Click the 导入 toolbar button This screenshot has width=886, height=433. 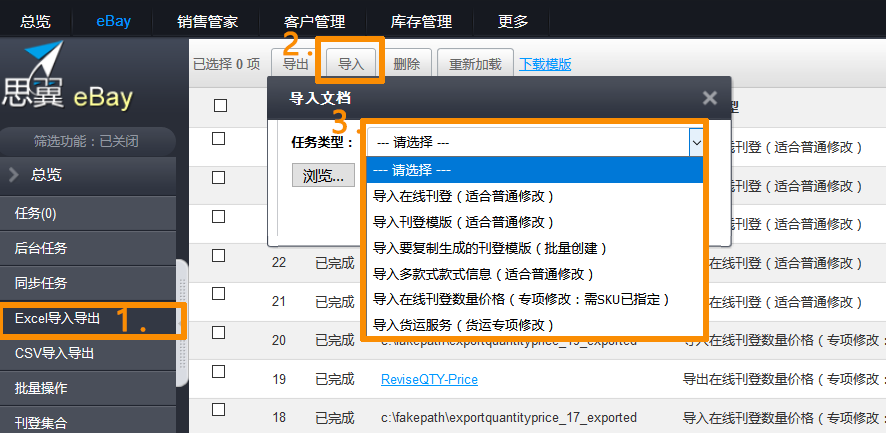click(351, 64)
